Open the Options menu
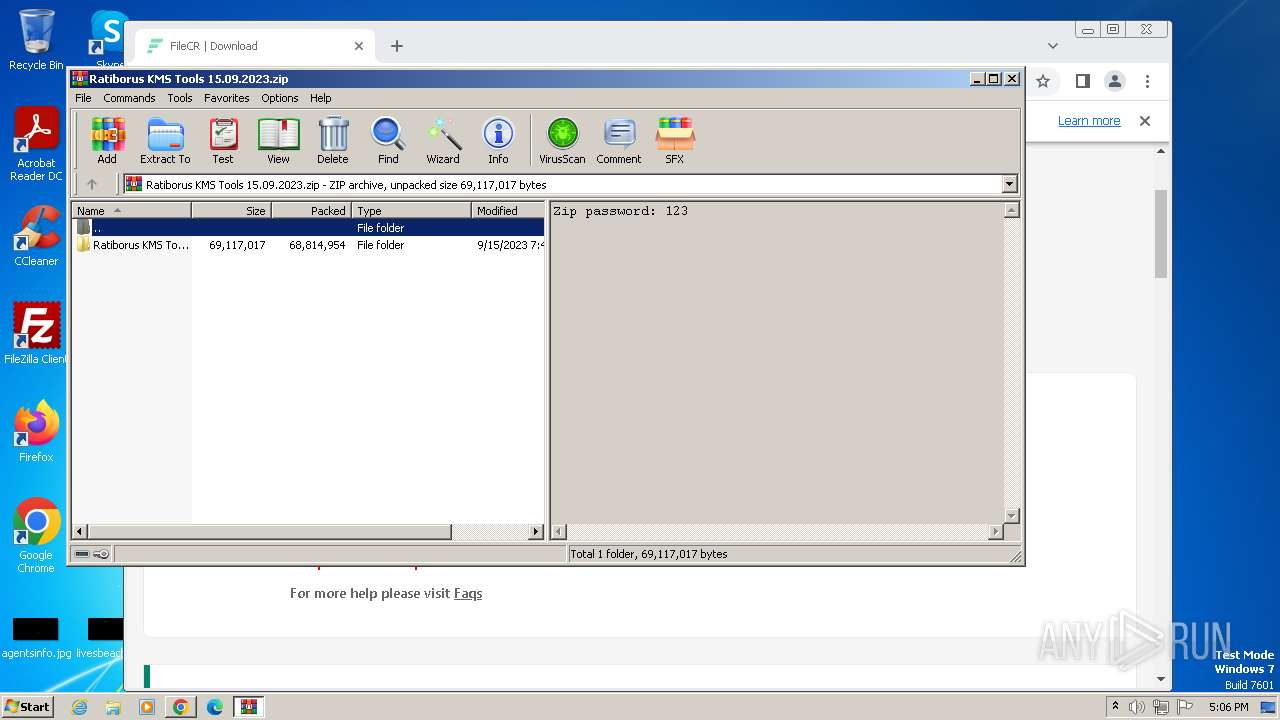 click(280, 98)
